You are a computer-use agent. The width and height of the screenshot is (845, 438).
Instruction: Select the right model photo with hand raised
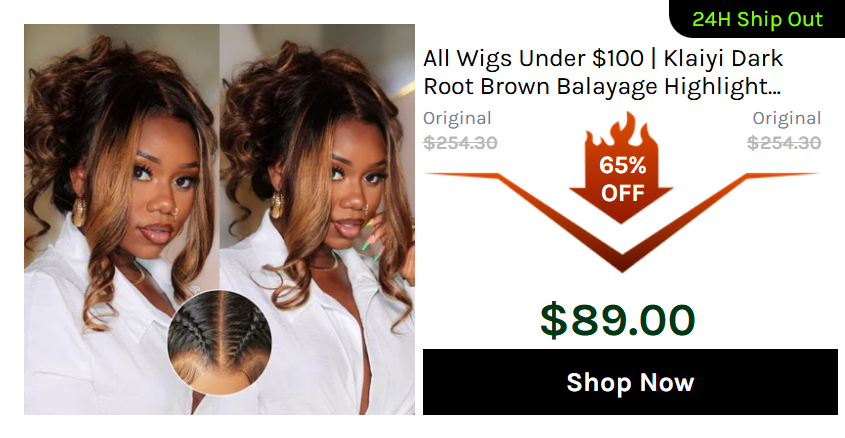tap(317, 219)
